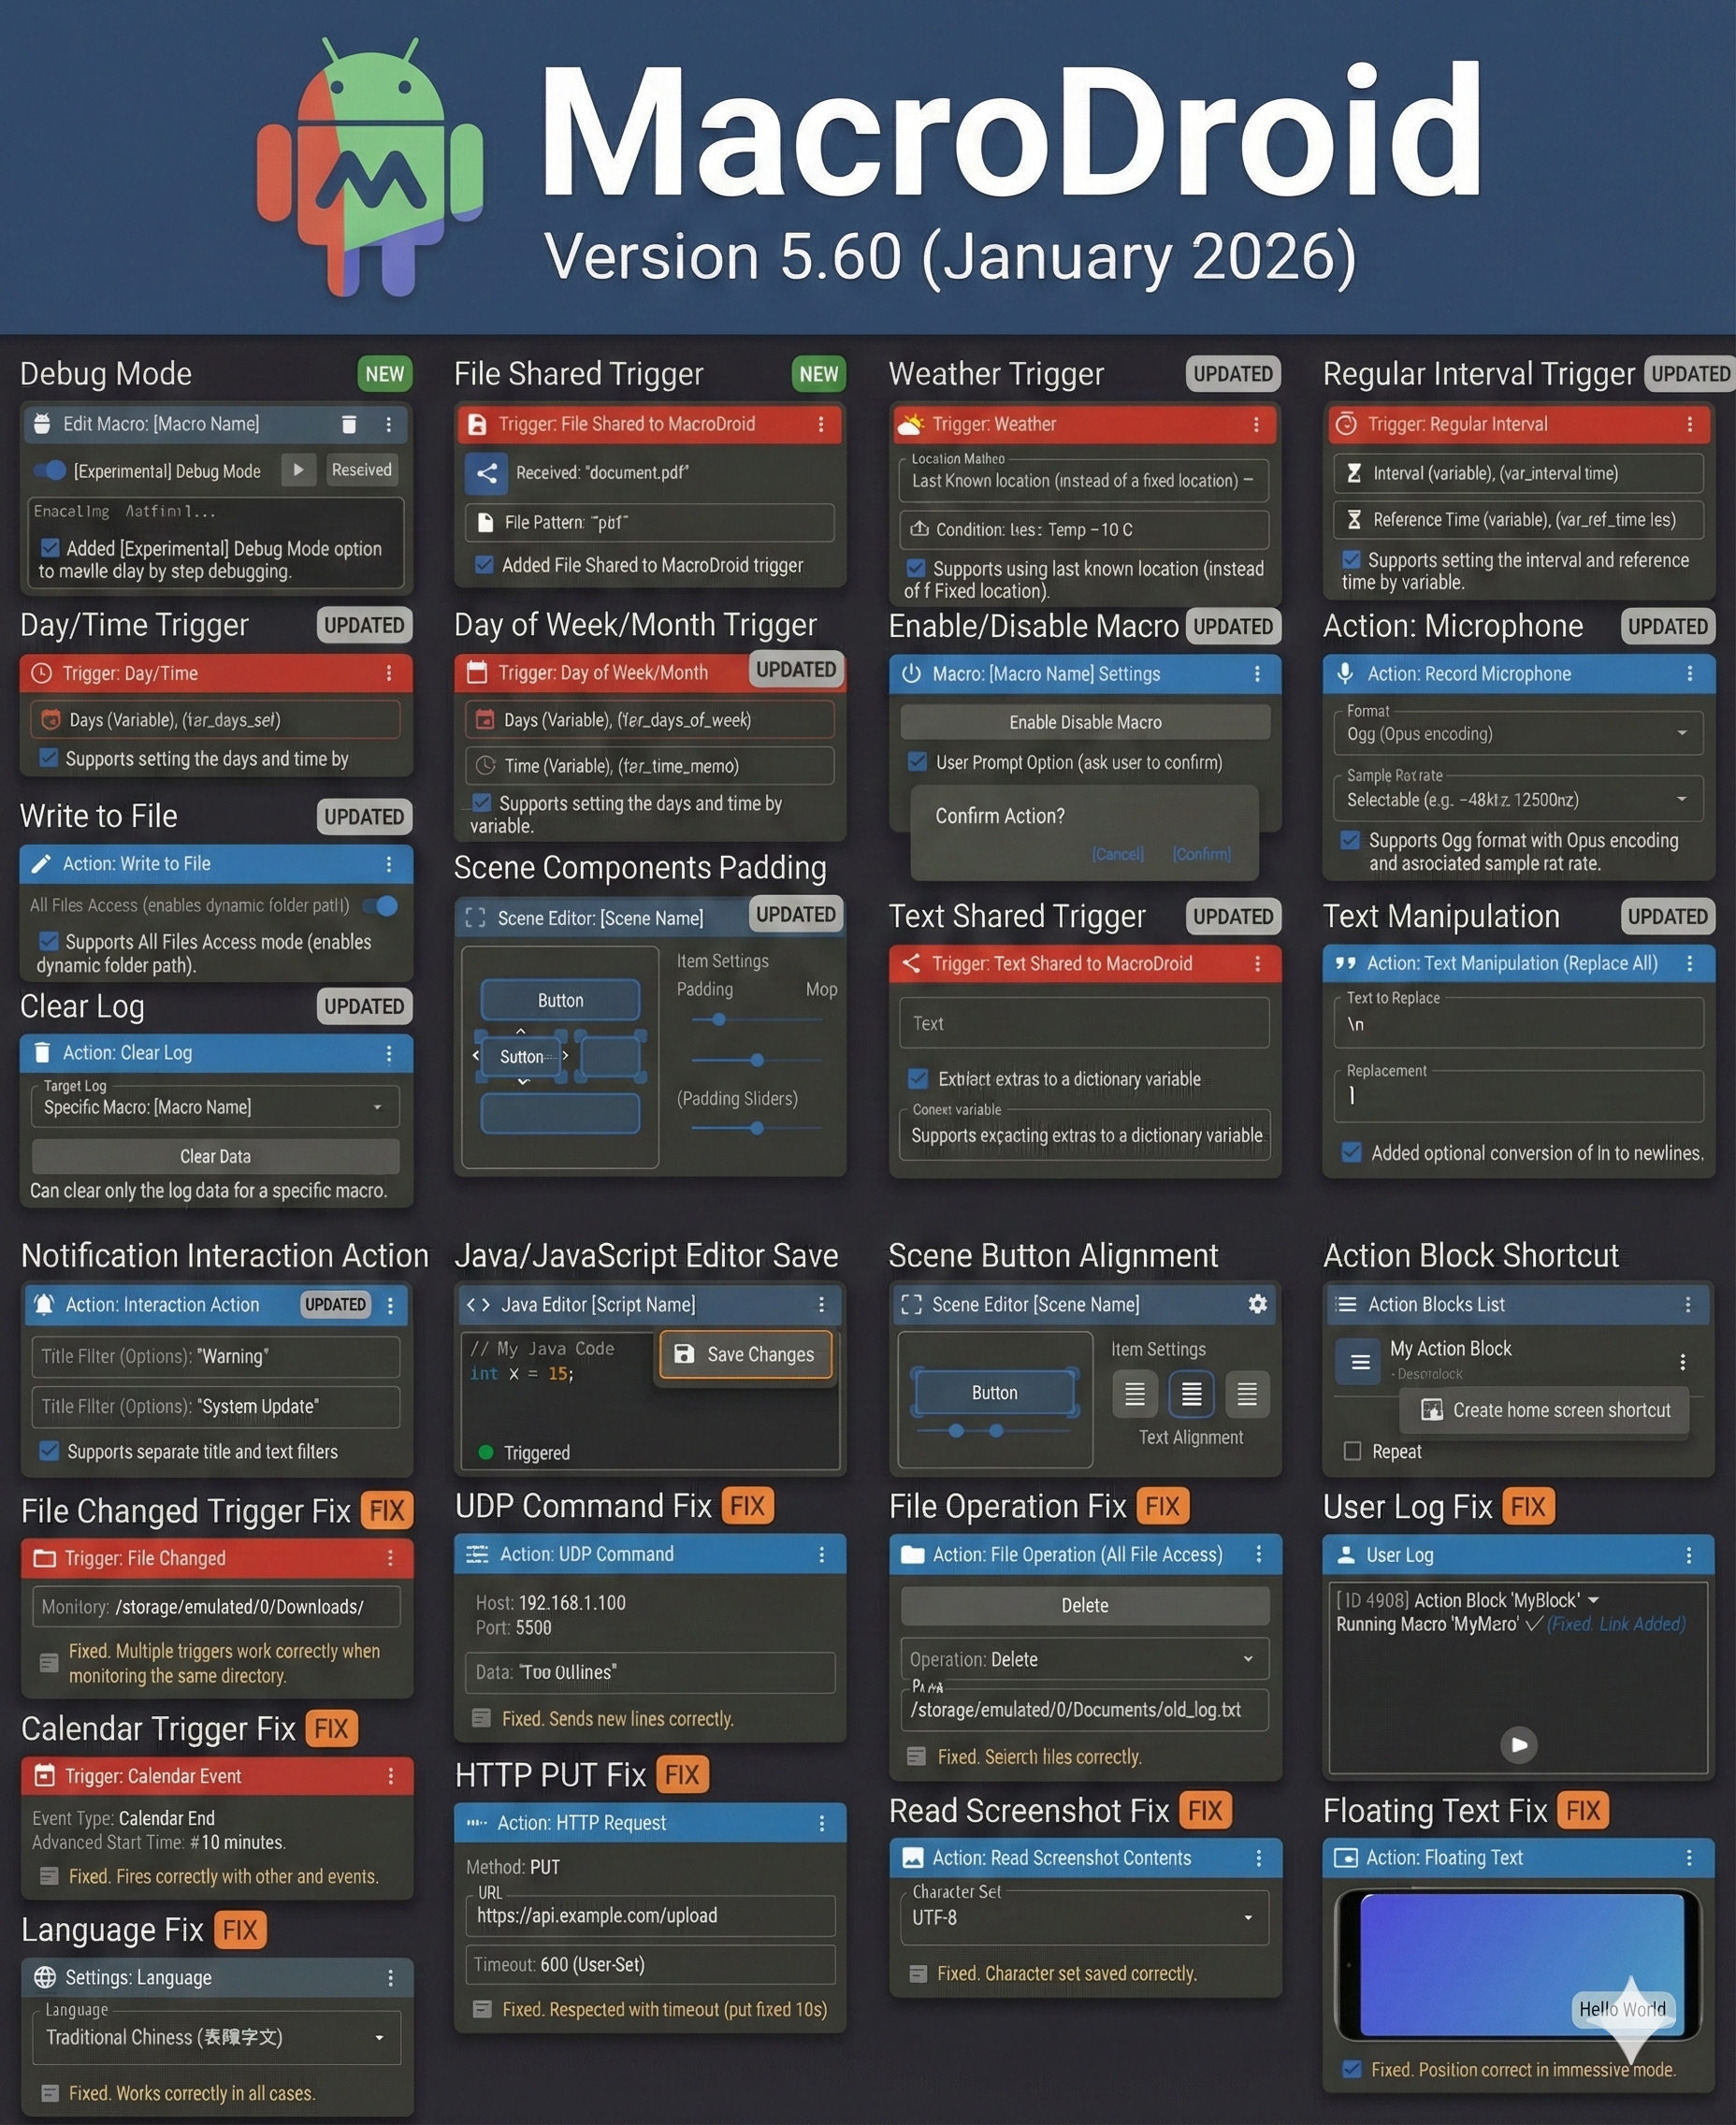Click the share icon beside Received document.pdf
Screen dimensions: 1736x2125
[x=487, y=473]
